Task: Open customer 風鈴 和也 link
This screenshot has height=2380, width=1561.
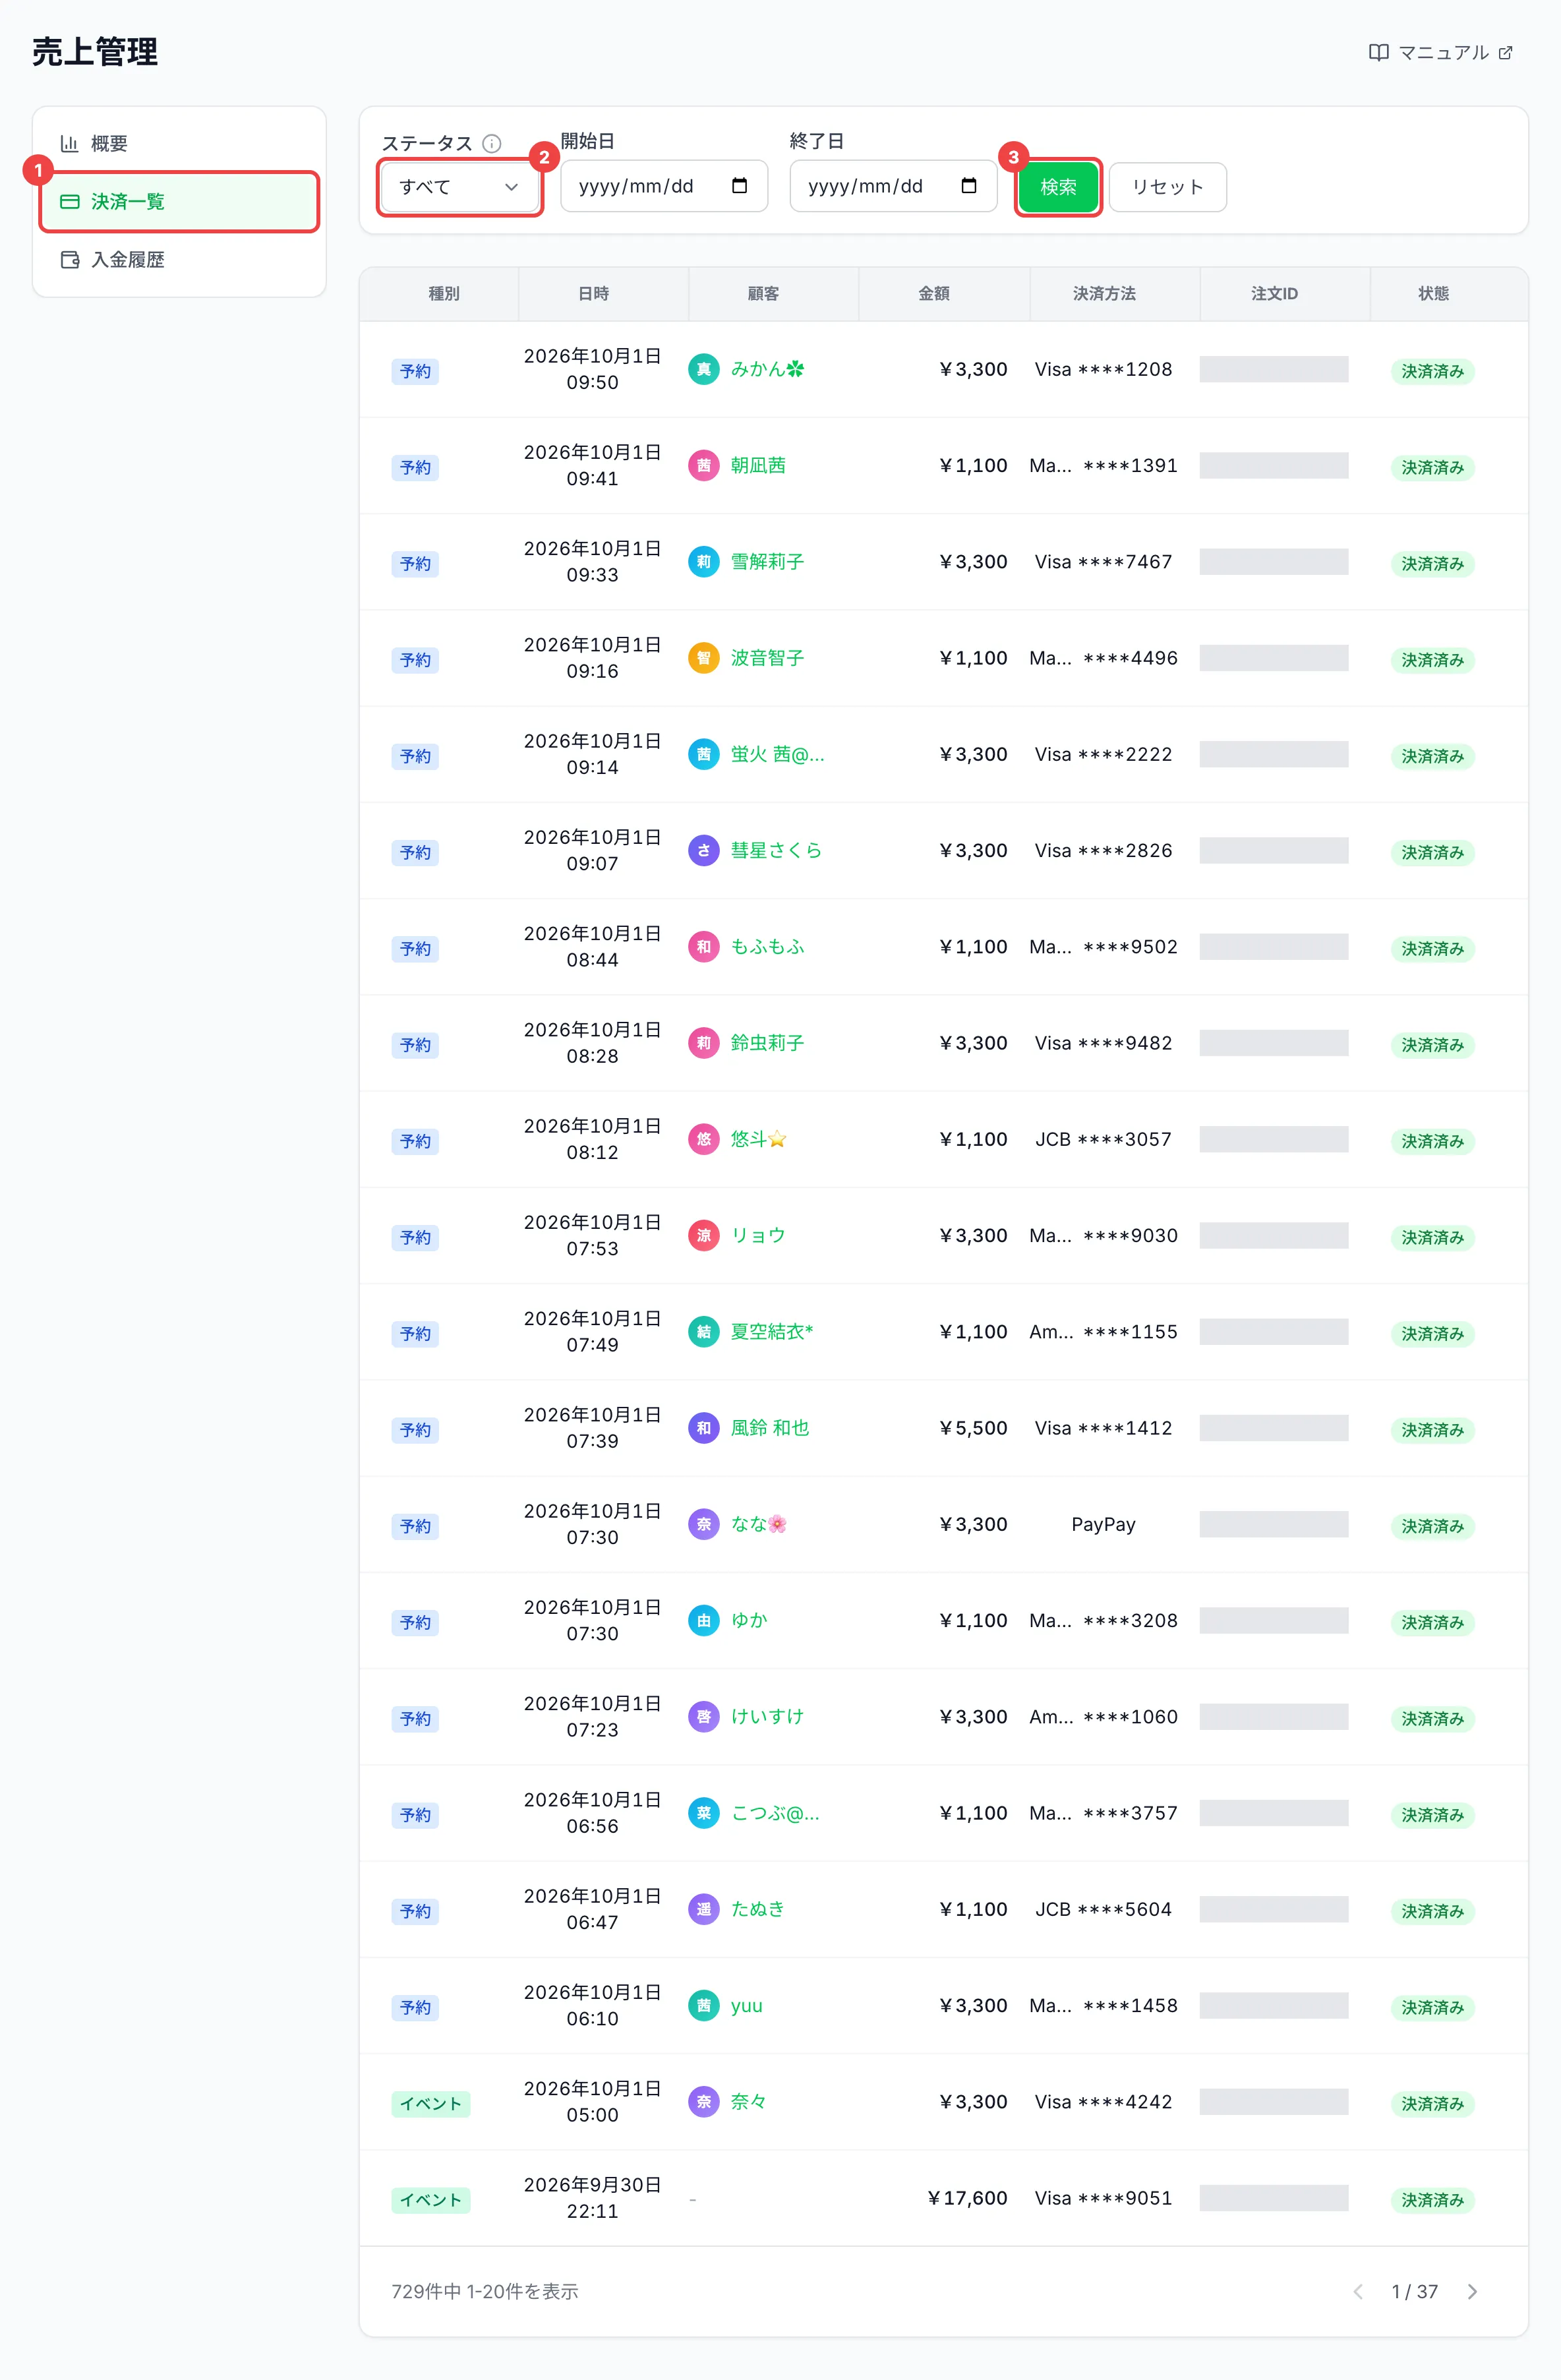Action: pyautogui.click(x=770, y=1428)
